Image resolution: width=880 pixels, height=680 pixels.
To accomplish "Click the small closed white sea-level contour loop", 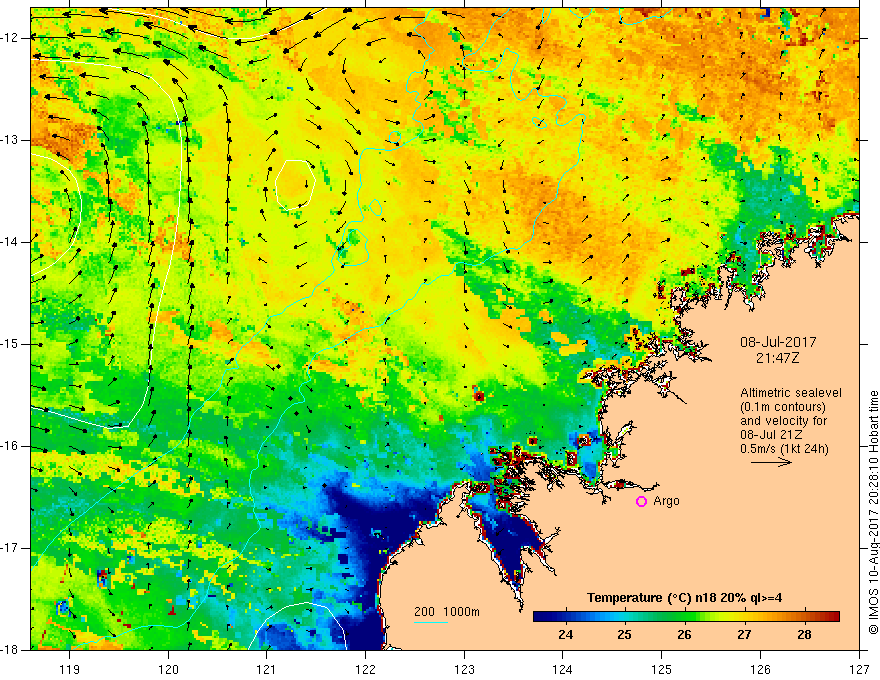I will (x=295, y=185).
